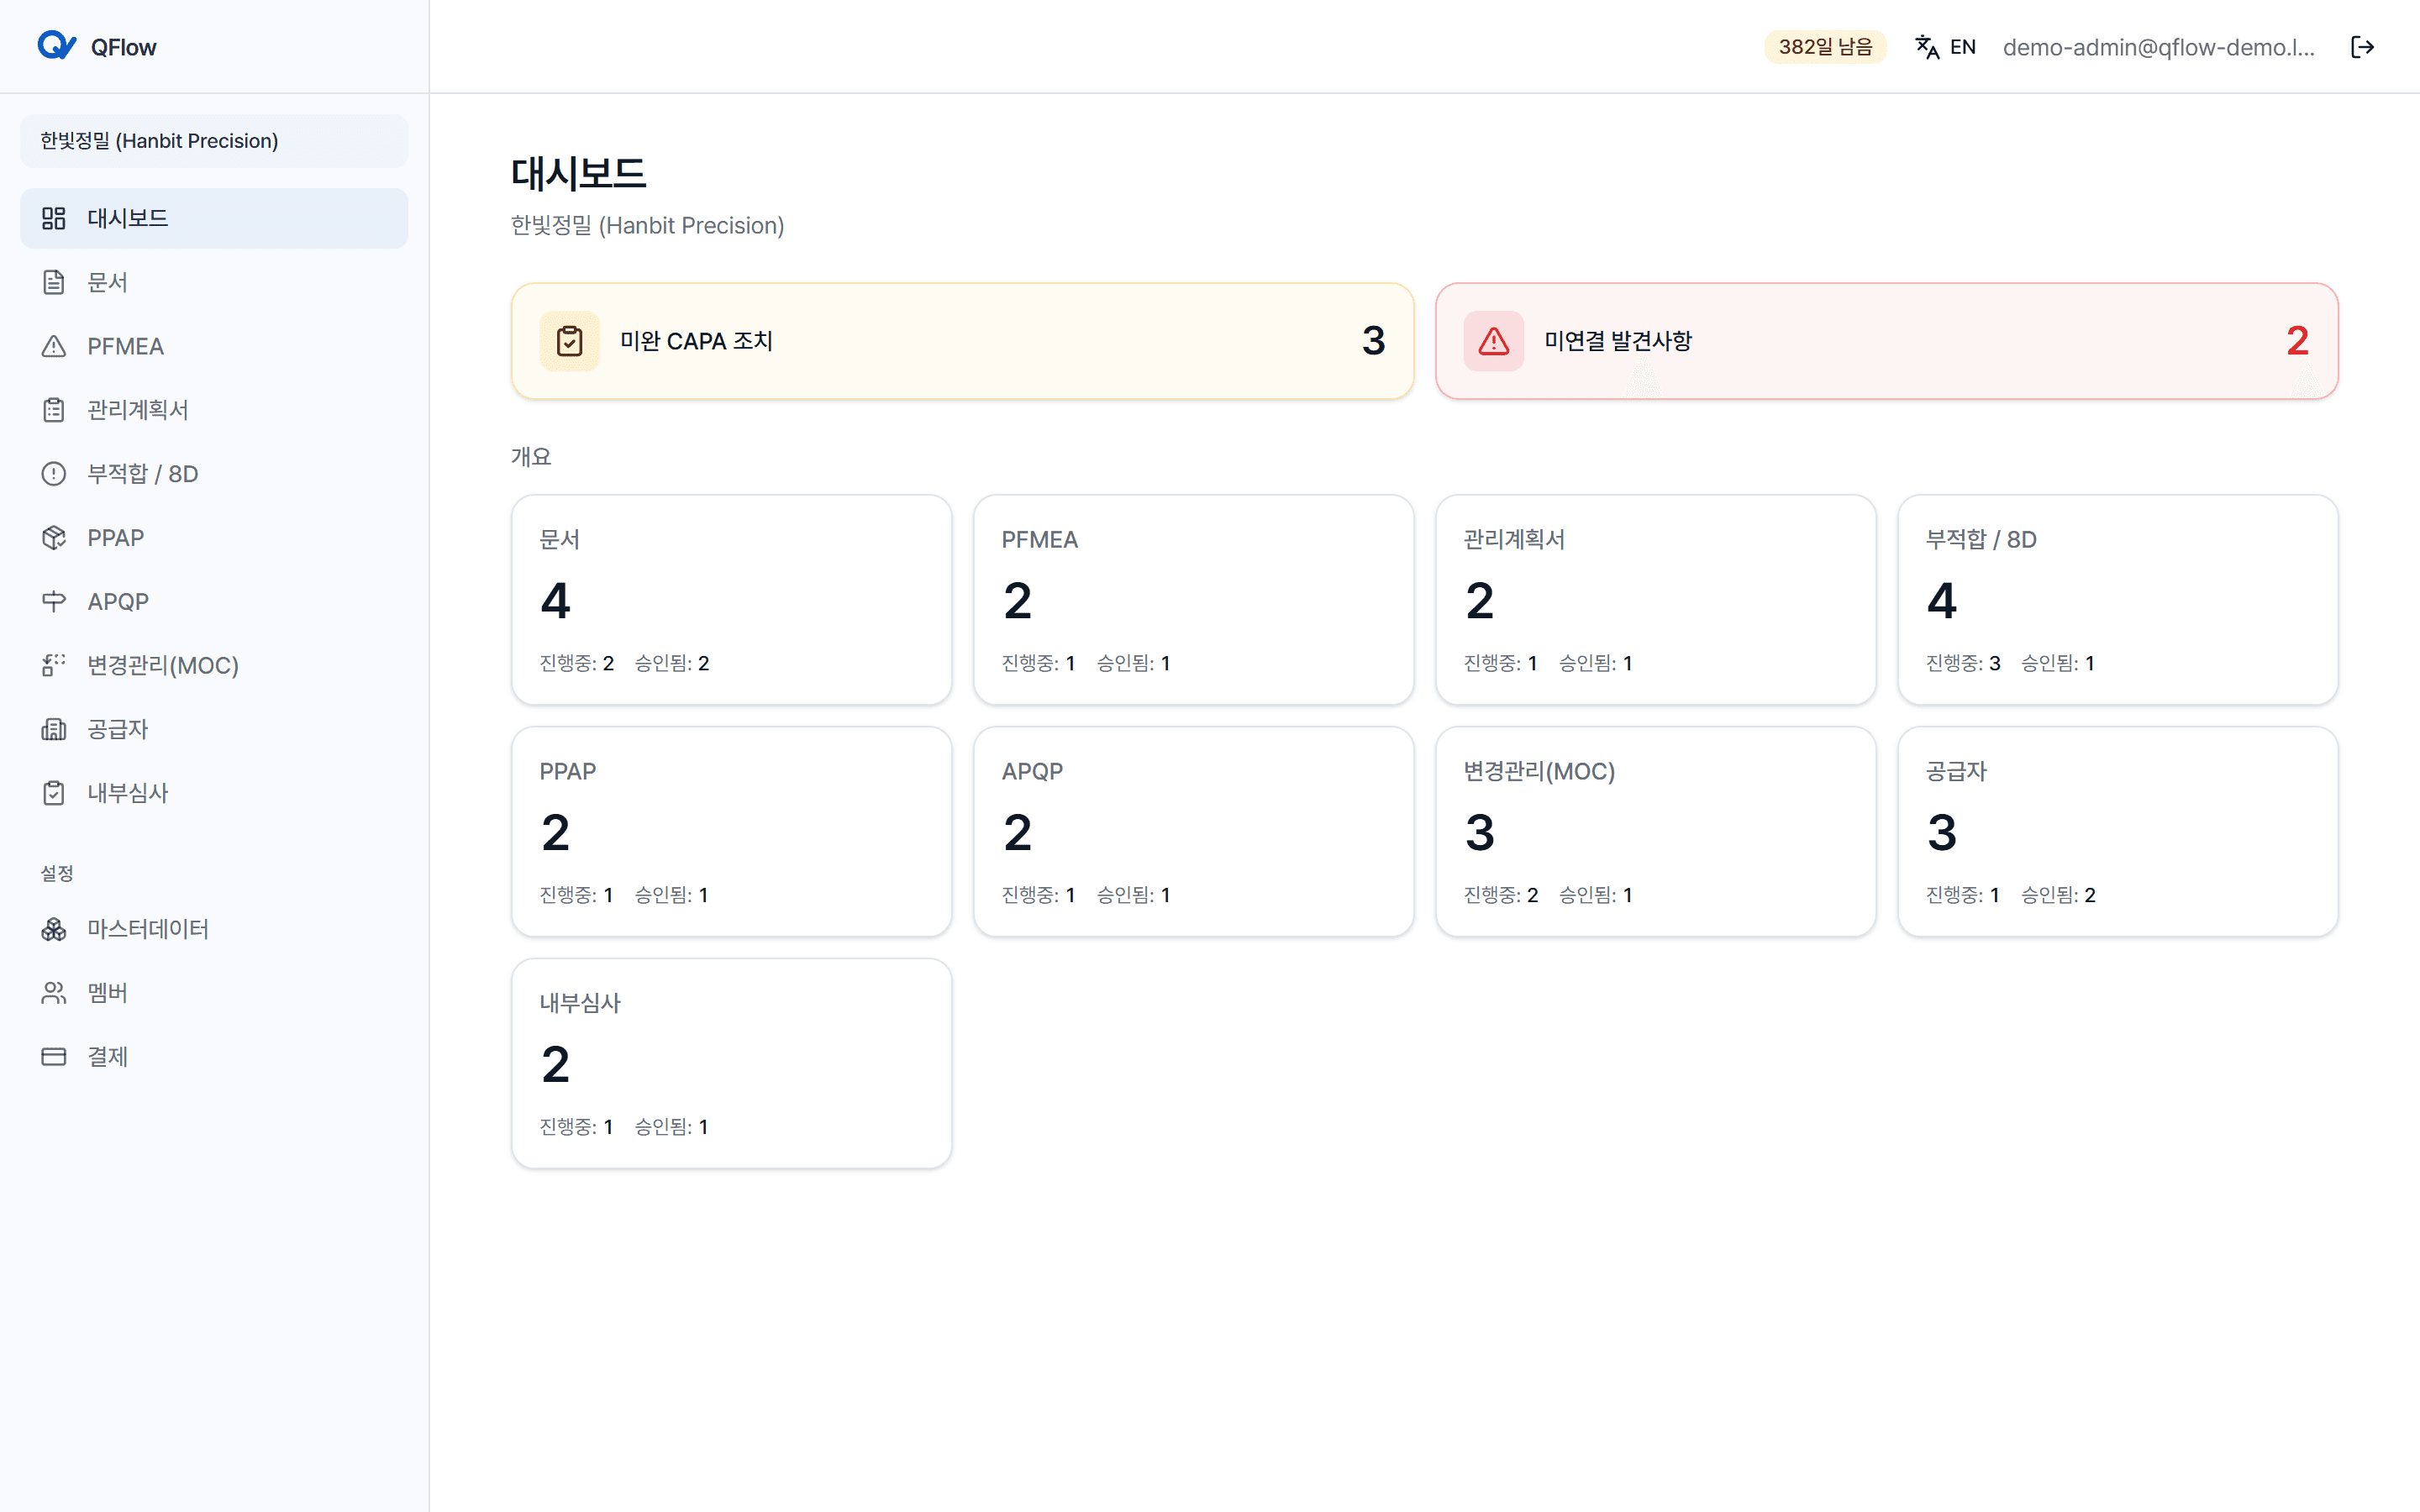This screenshot has width=2420, height=1512.
Task: Open the 부적합 / 8D overview card
Action: coord(2117,600)
